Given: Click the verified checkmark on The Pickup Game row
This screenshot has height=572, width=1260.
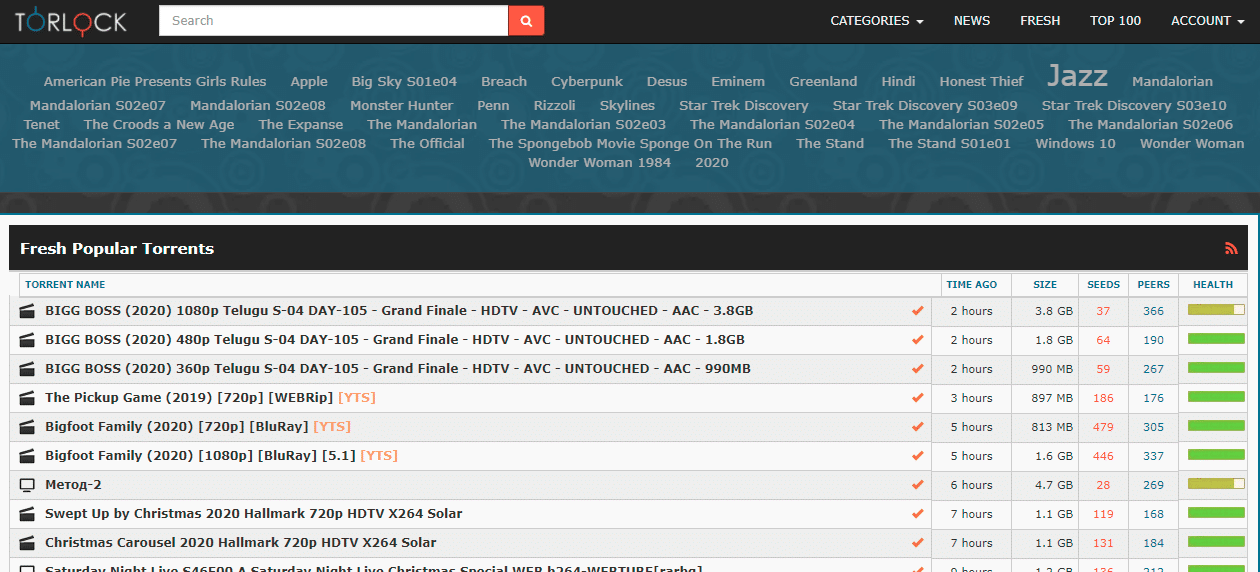Looking at the screenshot, I should pyautogui.click(x=918, y=398).
